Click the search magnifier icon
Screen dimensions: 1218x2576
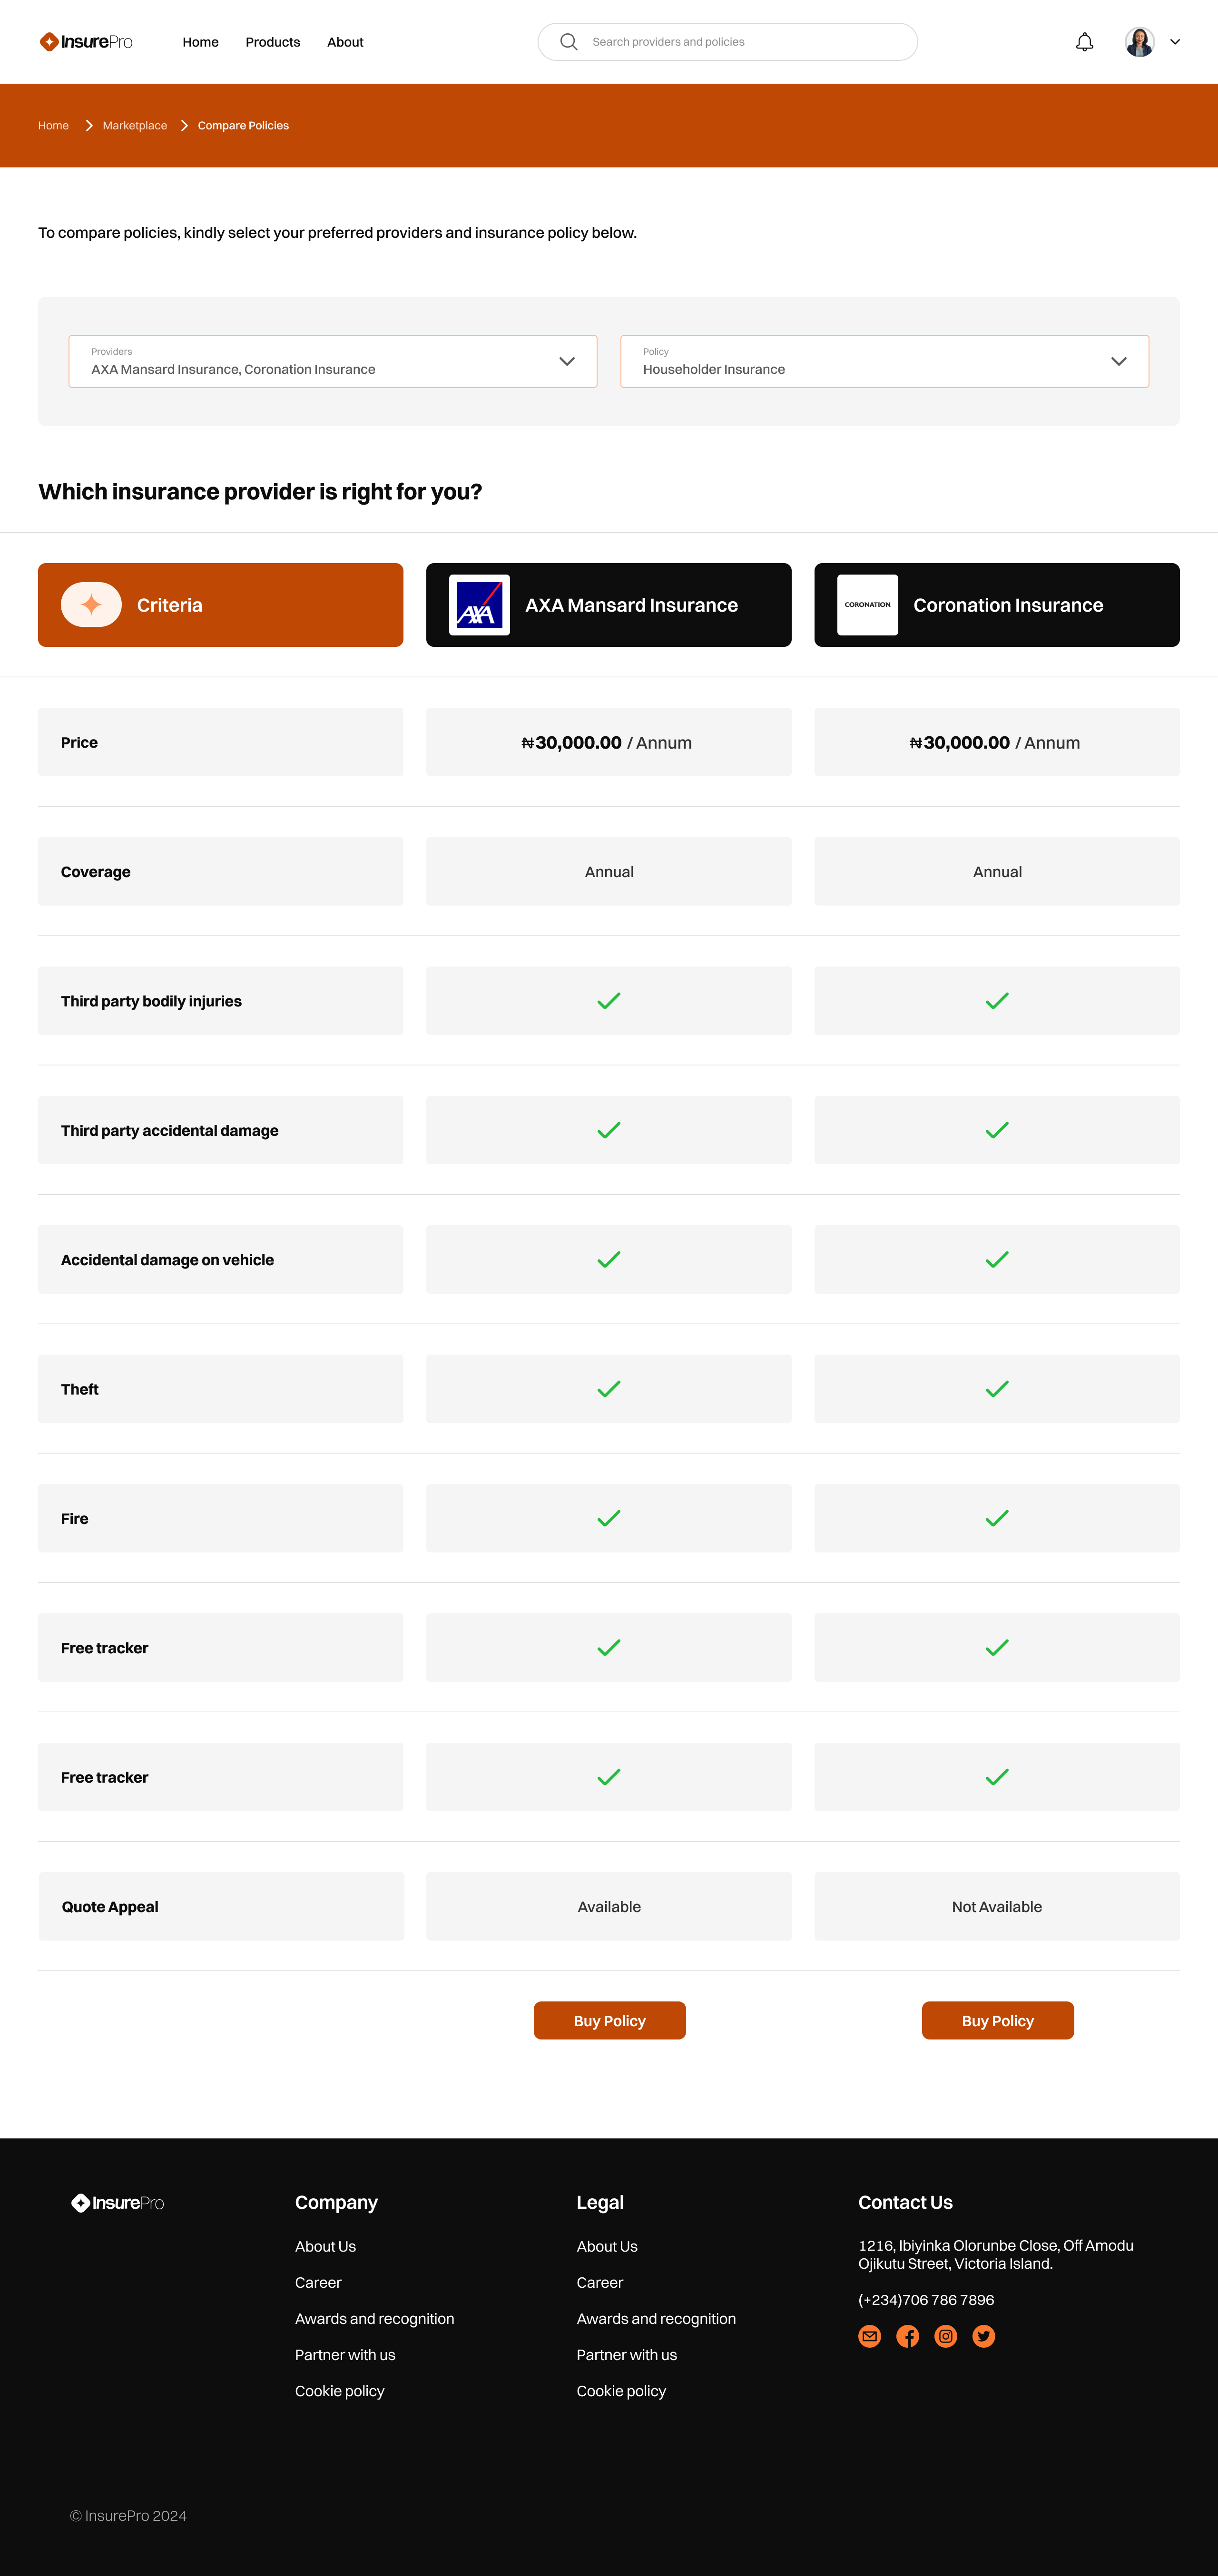pos(568,42)
